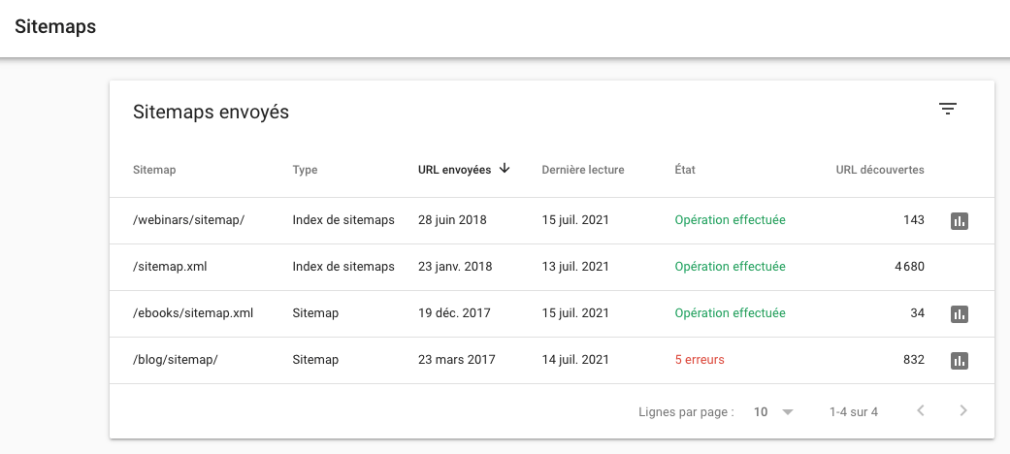Click the Sitemaps page heading

[x=55, y=26]
